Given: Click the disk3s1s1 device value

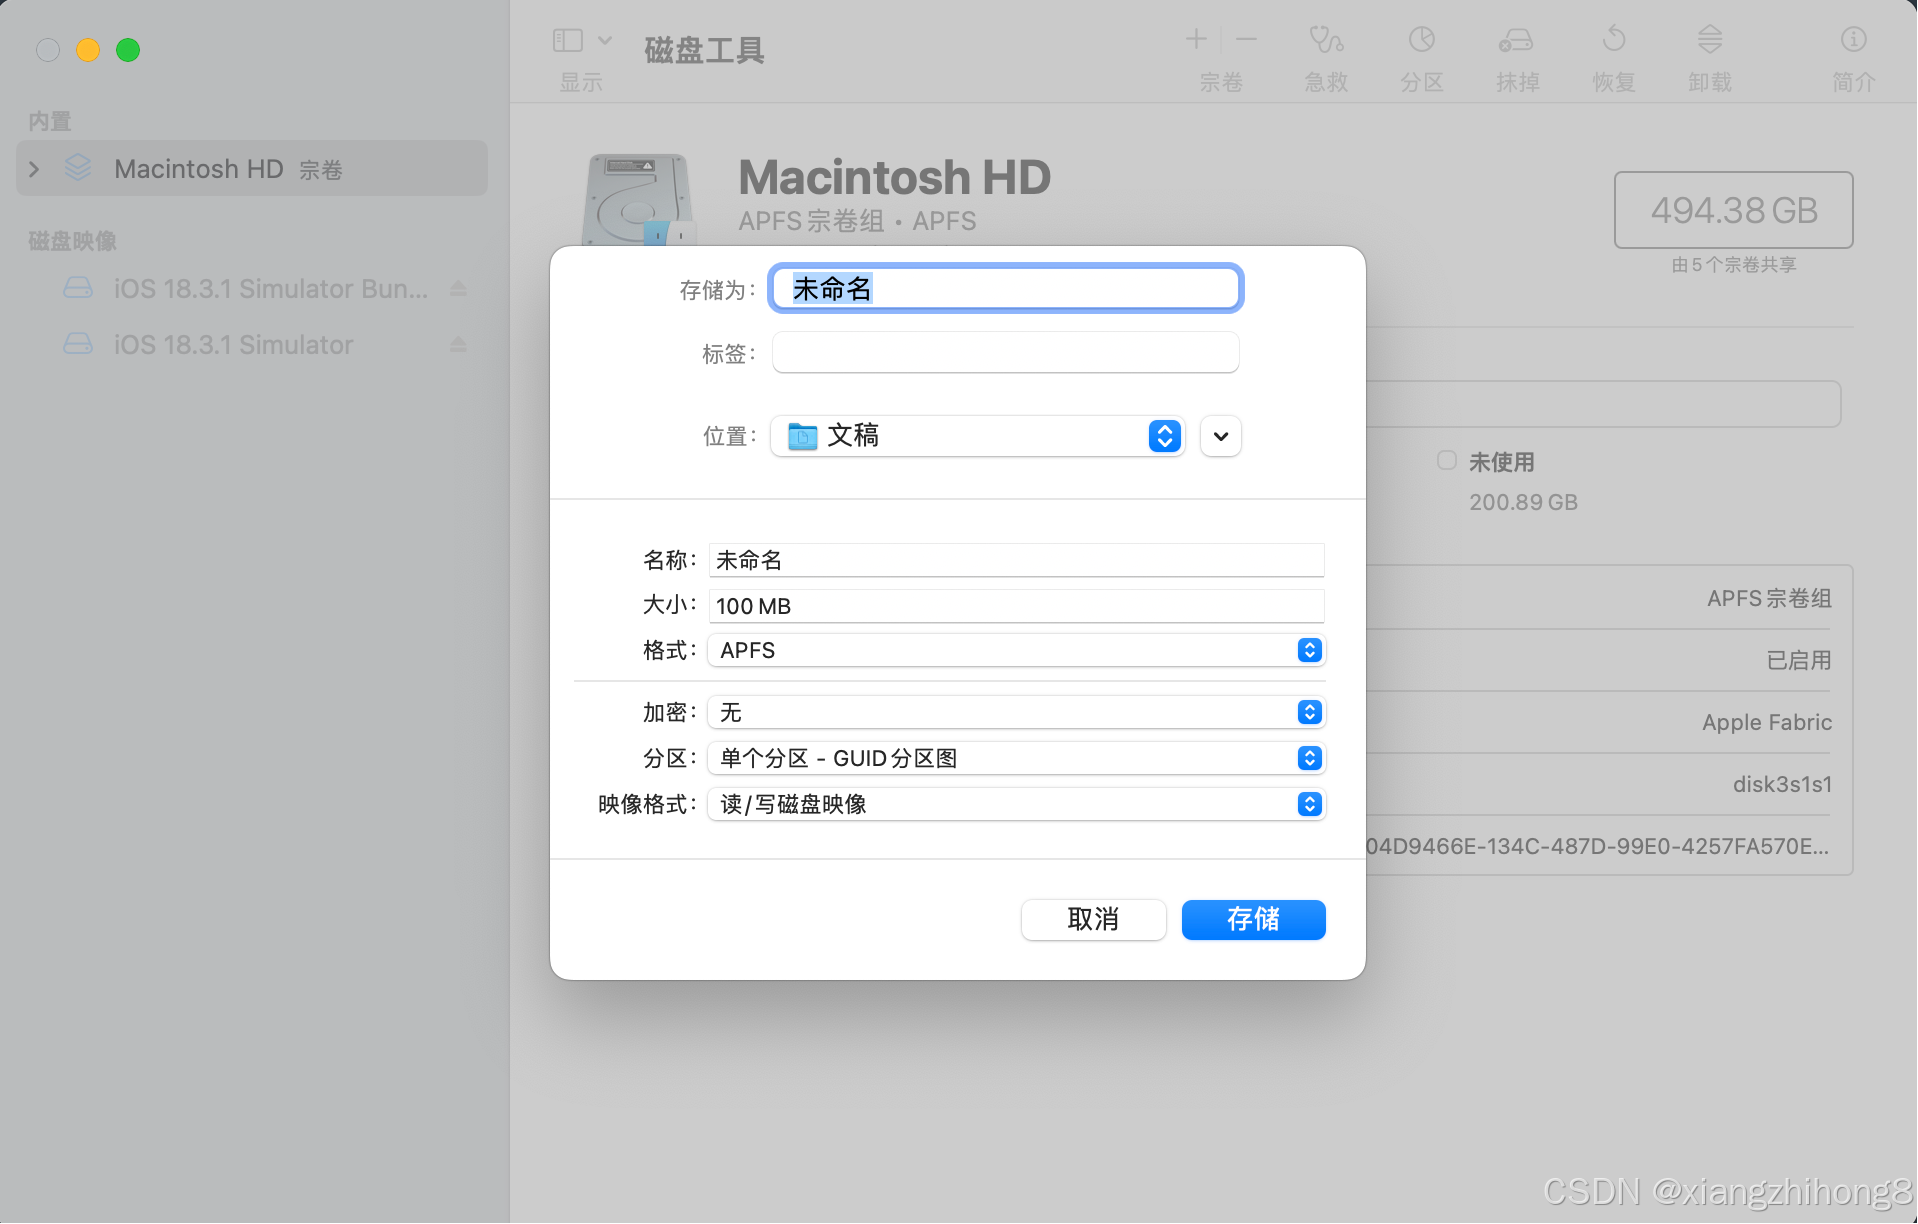Looking at the screenshot, I should 1782,784.
